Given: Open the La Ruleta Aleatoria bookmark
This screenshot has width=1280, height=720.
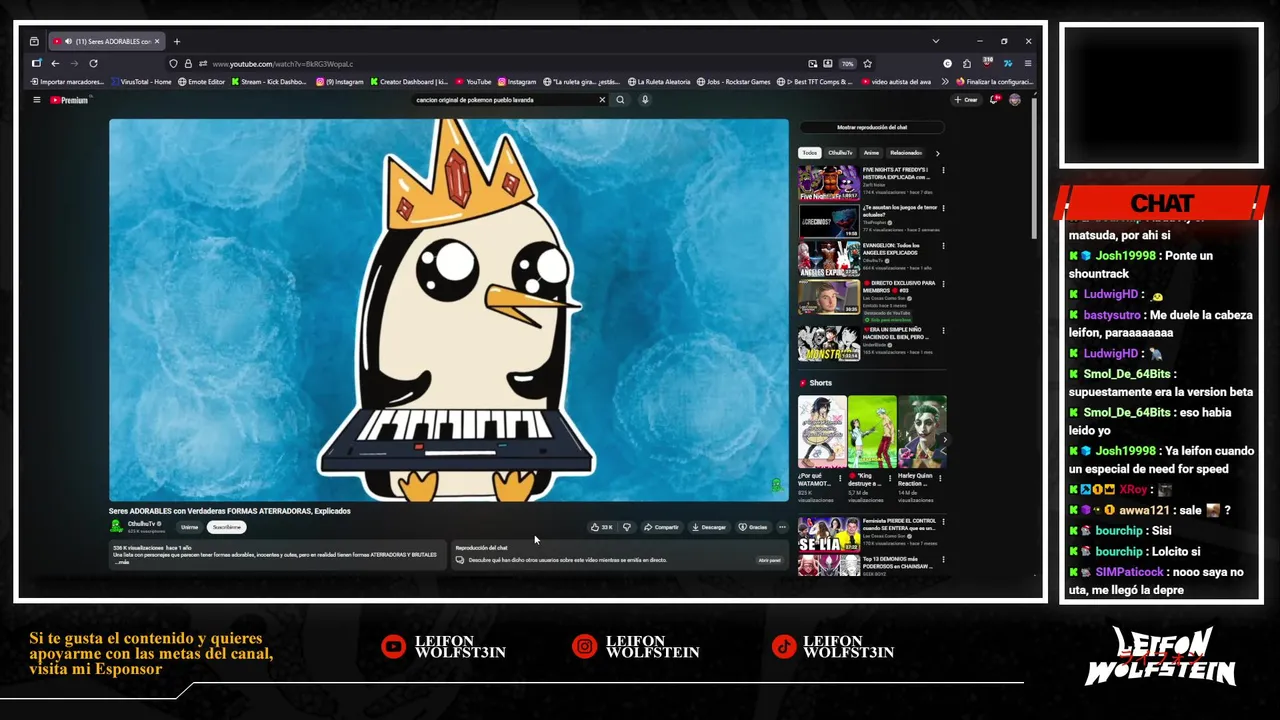Looking at the screenshot, I should point(658,82).
